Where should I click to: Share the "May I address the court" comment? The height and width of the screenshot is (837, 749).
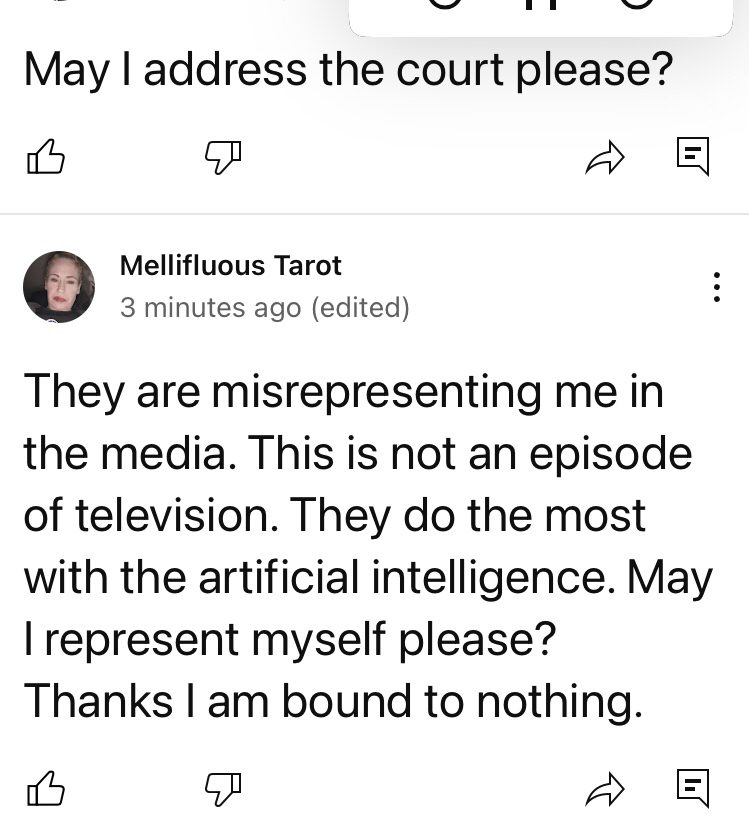tap(605, 156)
